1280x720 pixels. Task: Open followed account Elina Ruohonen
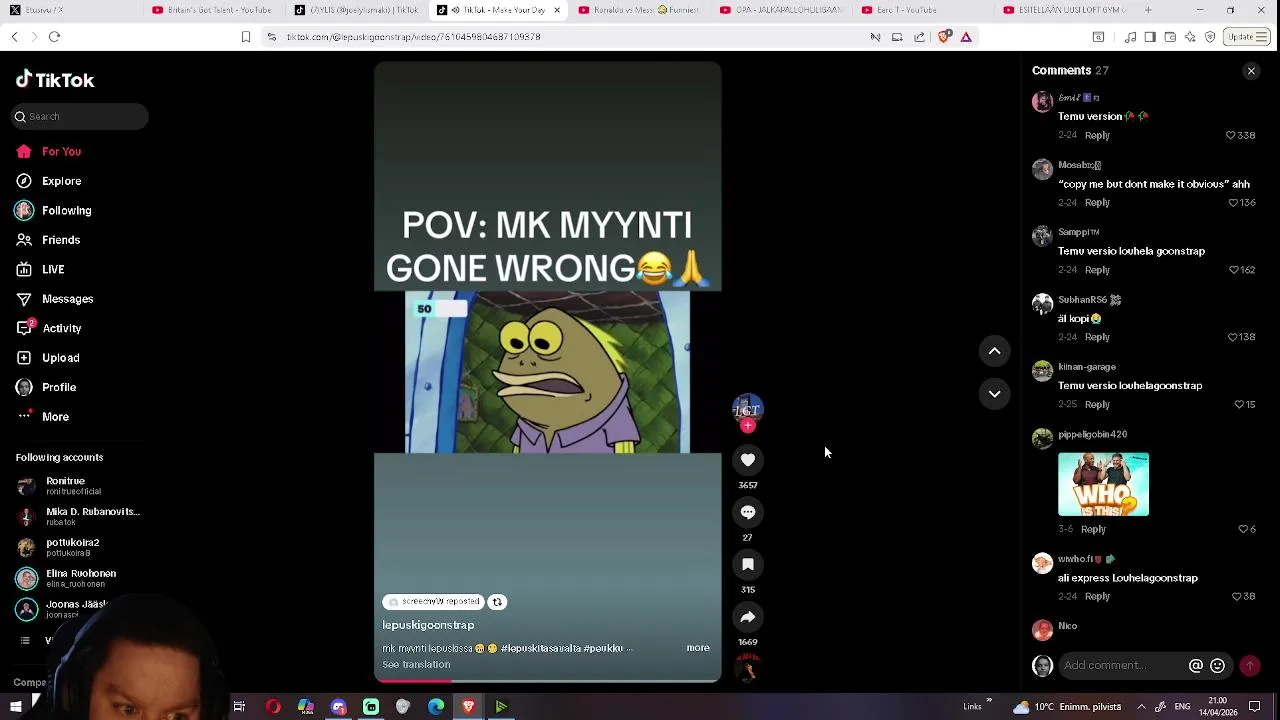[x=66, y=579]
